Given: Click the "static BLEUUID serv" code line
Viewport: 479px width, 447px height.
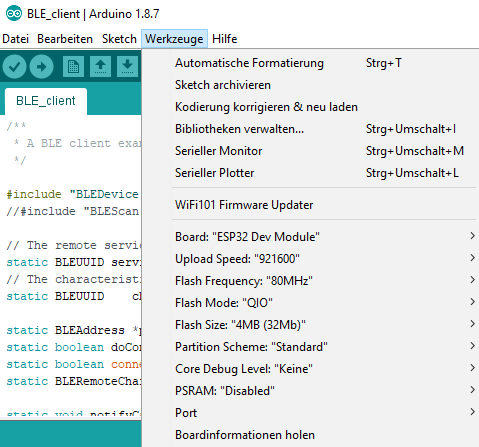Looking at the screenshot, I should pyautogui.click(x=74, y=262).
